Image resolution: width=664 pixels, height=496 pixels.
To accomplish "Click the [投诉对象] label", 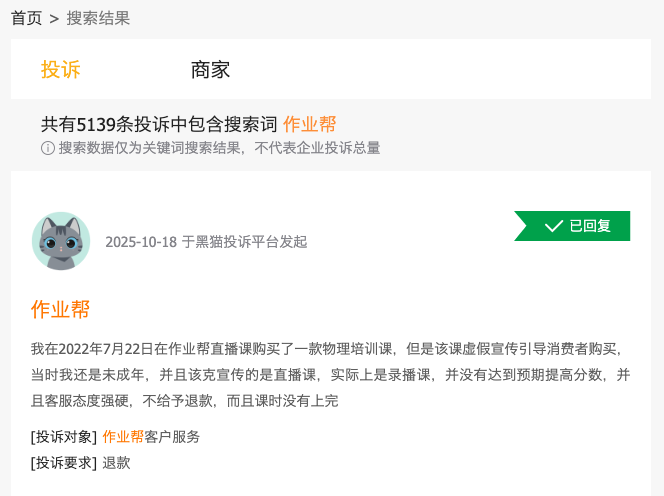I will [64, 437].
